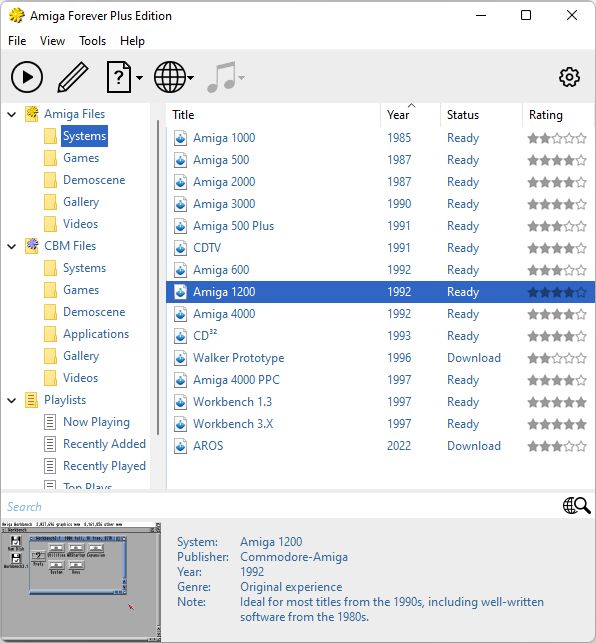596x643 pixels.
Task: Sort list by Status column header
Action: pyautogui.click(x=482, y=115)
